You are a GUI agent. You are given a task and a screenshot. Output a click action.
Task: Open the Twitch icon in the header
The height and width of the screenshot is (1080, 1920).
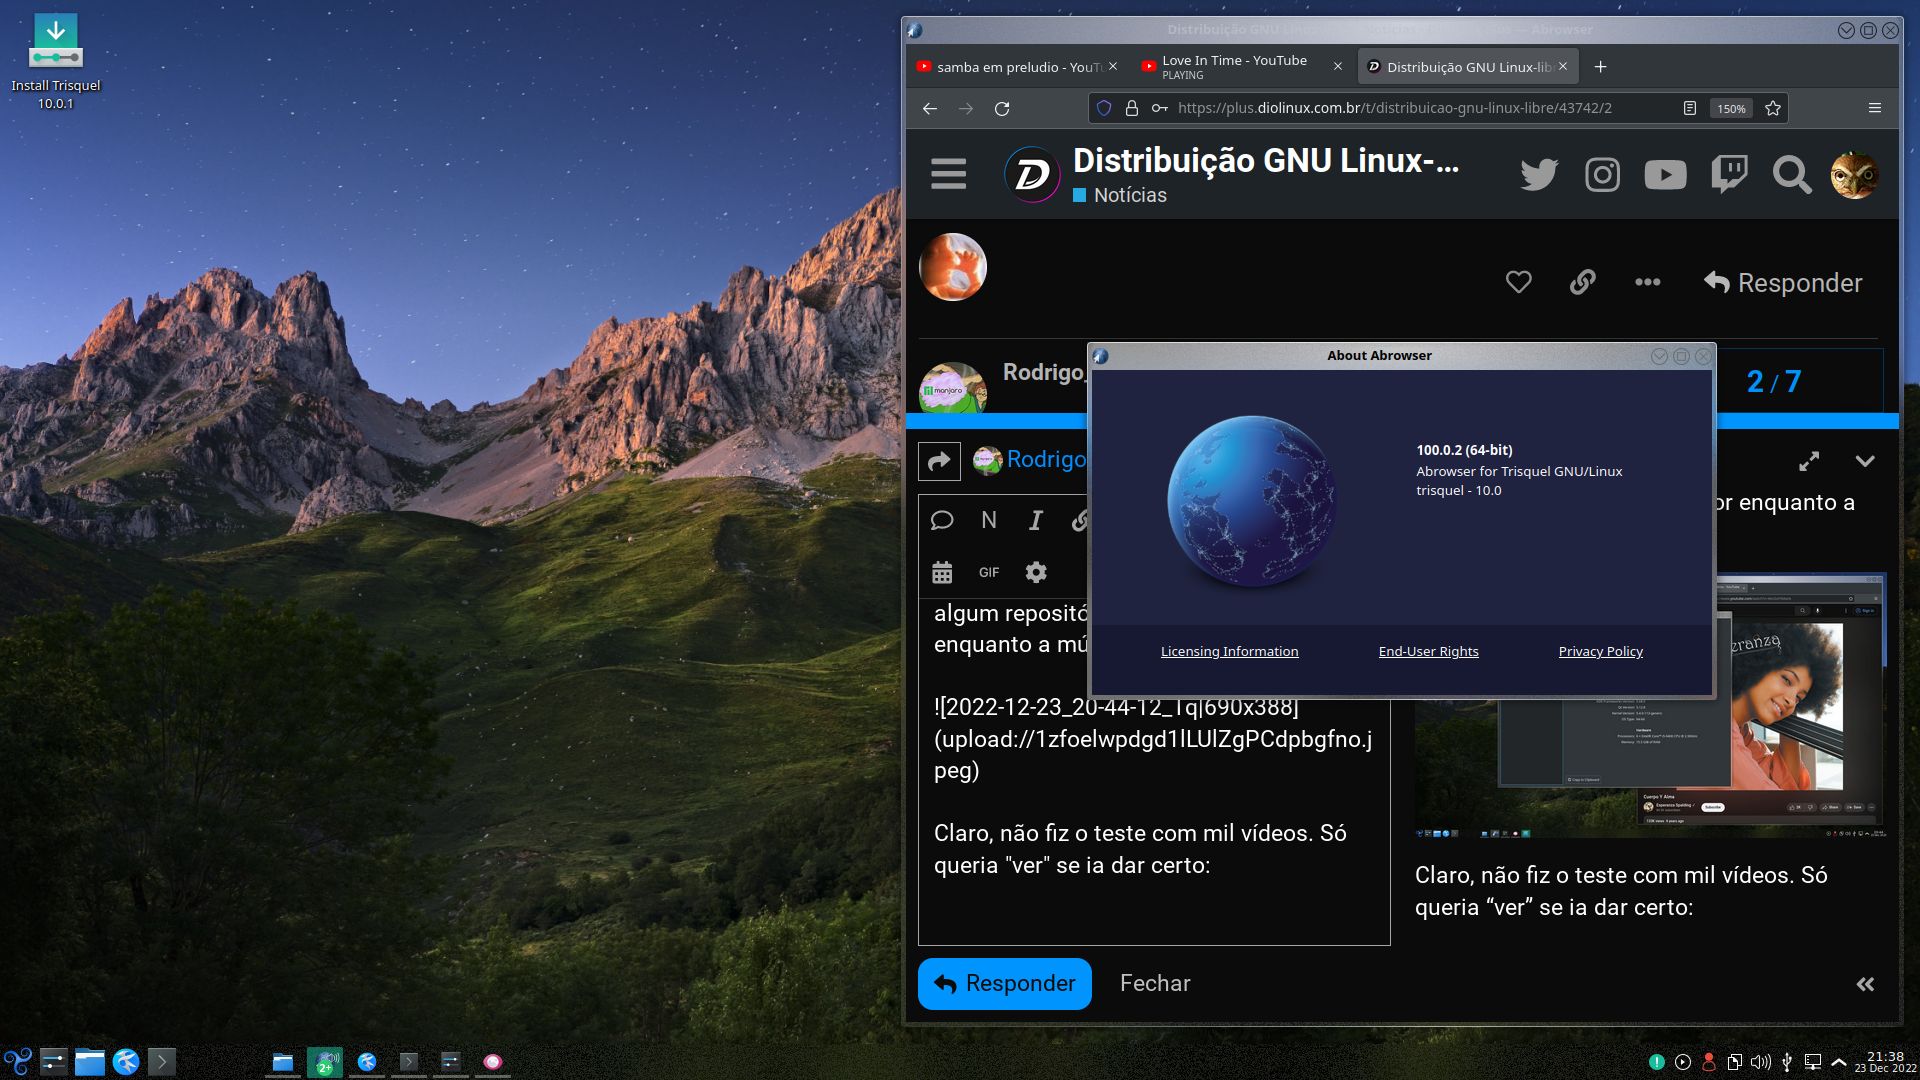1728,174
